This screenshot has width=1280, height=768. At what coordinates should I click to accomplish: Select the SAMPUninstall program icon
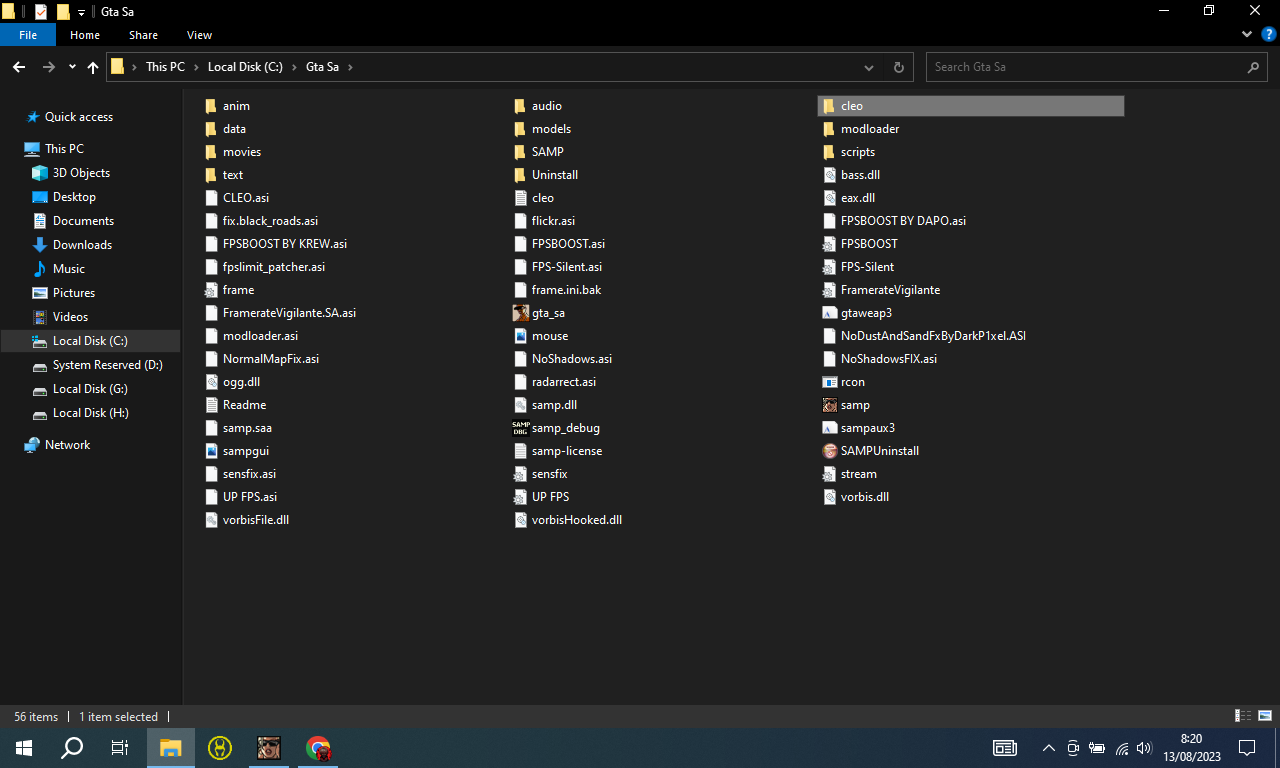coord(829,451)
